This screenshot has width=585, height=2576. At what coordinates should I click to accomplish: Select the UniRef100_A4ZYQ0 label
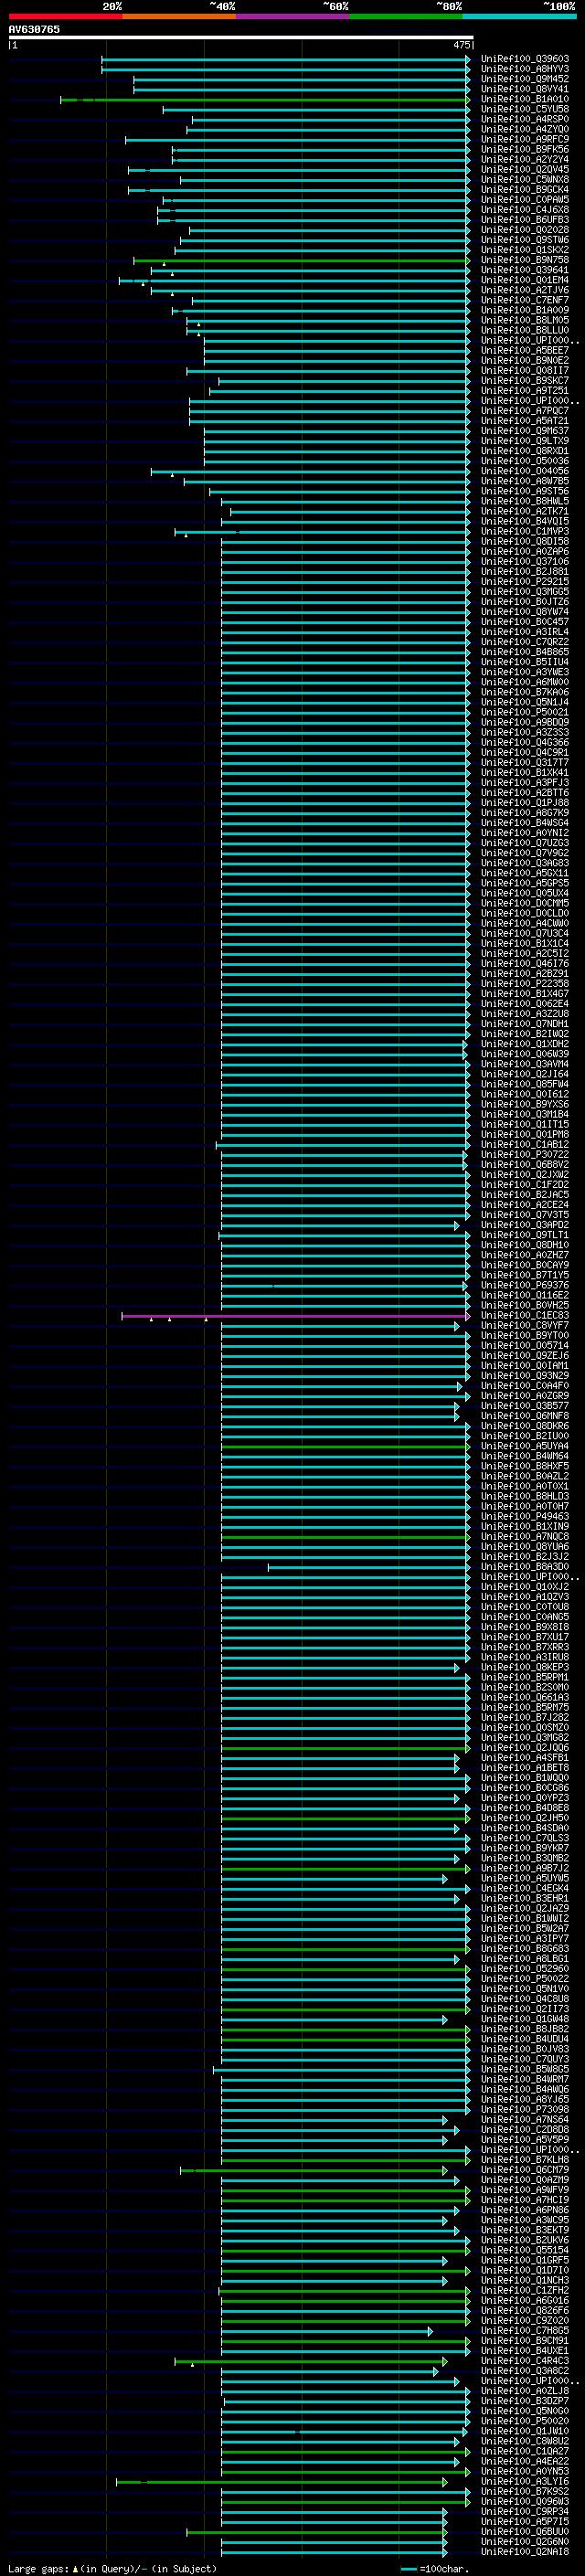(524, 129)
